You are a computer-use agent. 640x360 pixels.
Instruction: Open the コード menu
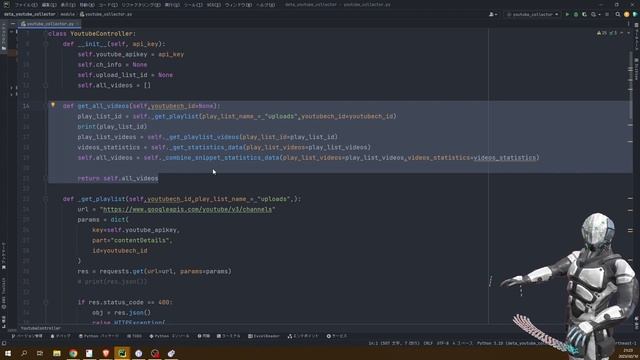click(x=108, y=4)
